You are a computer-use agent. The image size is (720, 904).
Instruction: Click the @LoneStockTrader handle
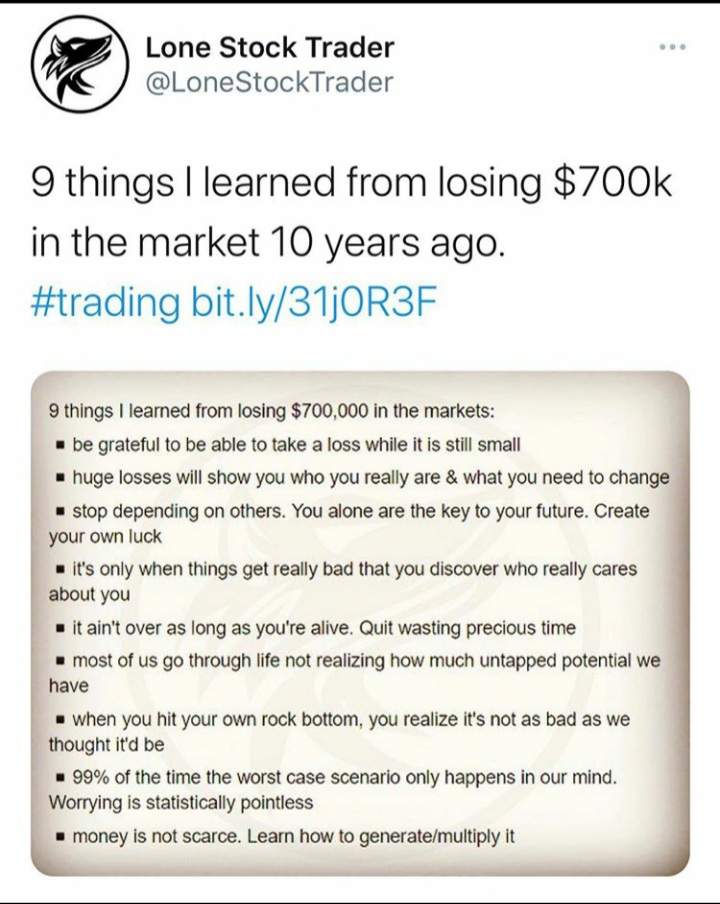pyautogui.click(x=269, y=82)
